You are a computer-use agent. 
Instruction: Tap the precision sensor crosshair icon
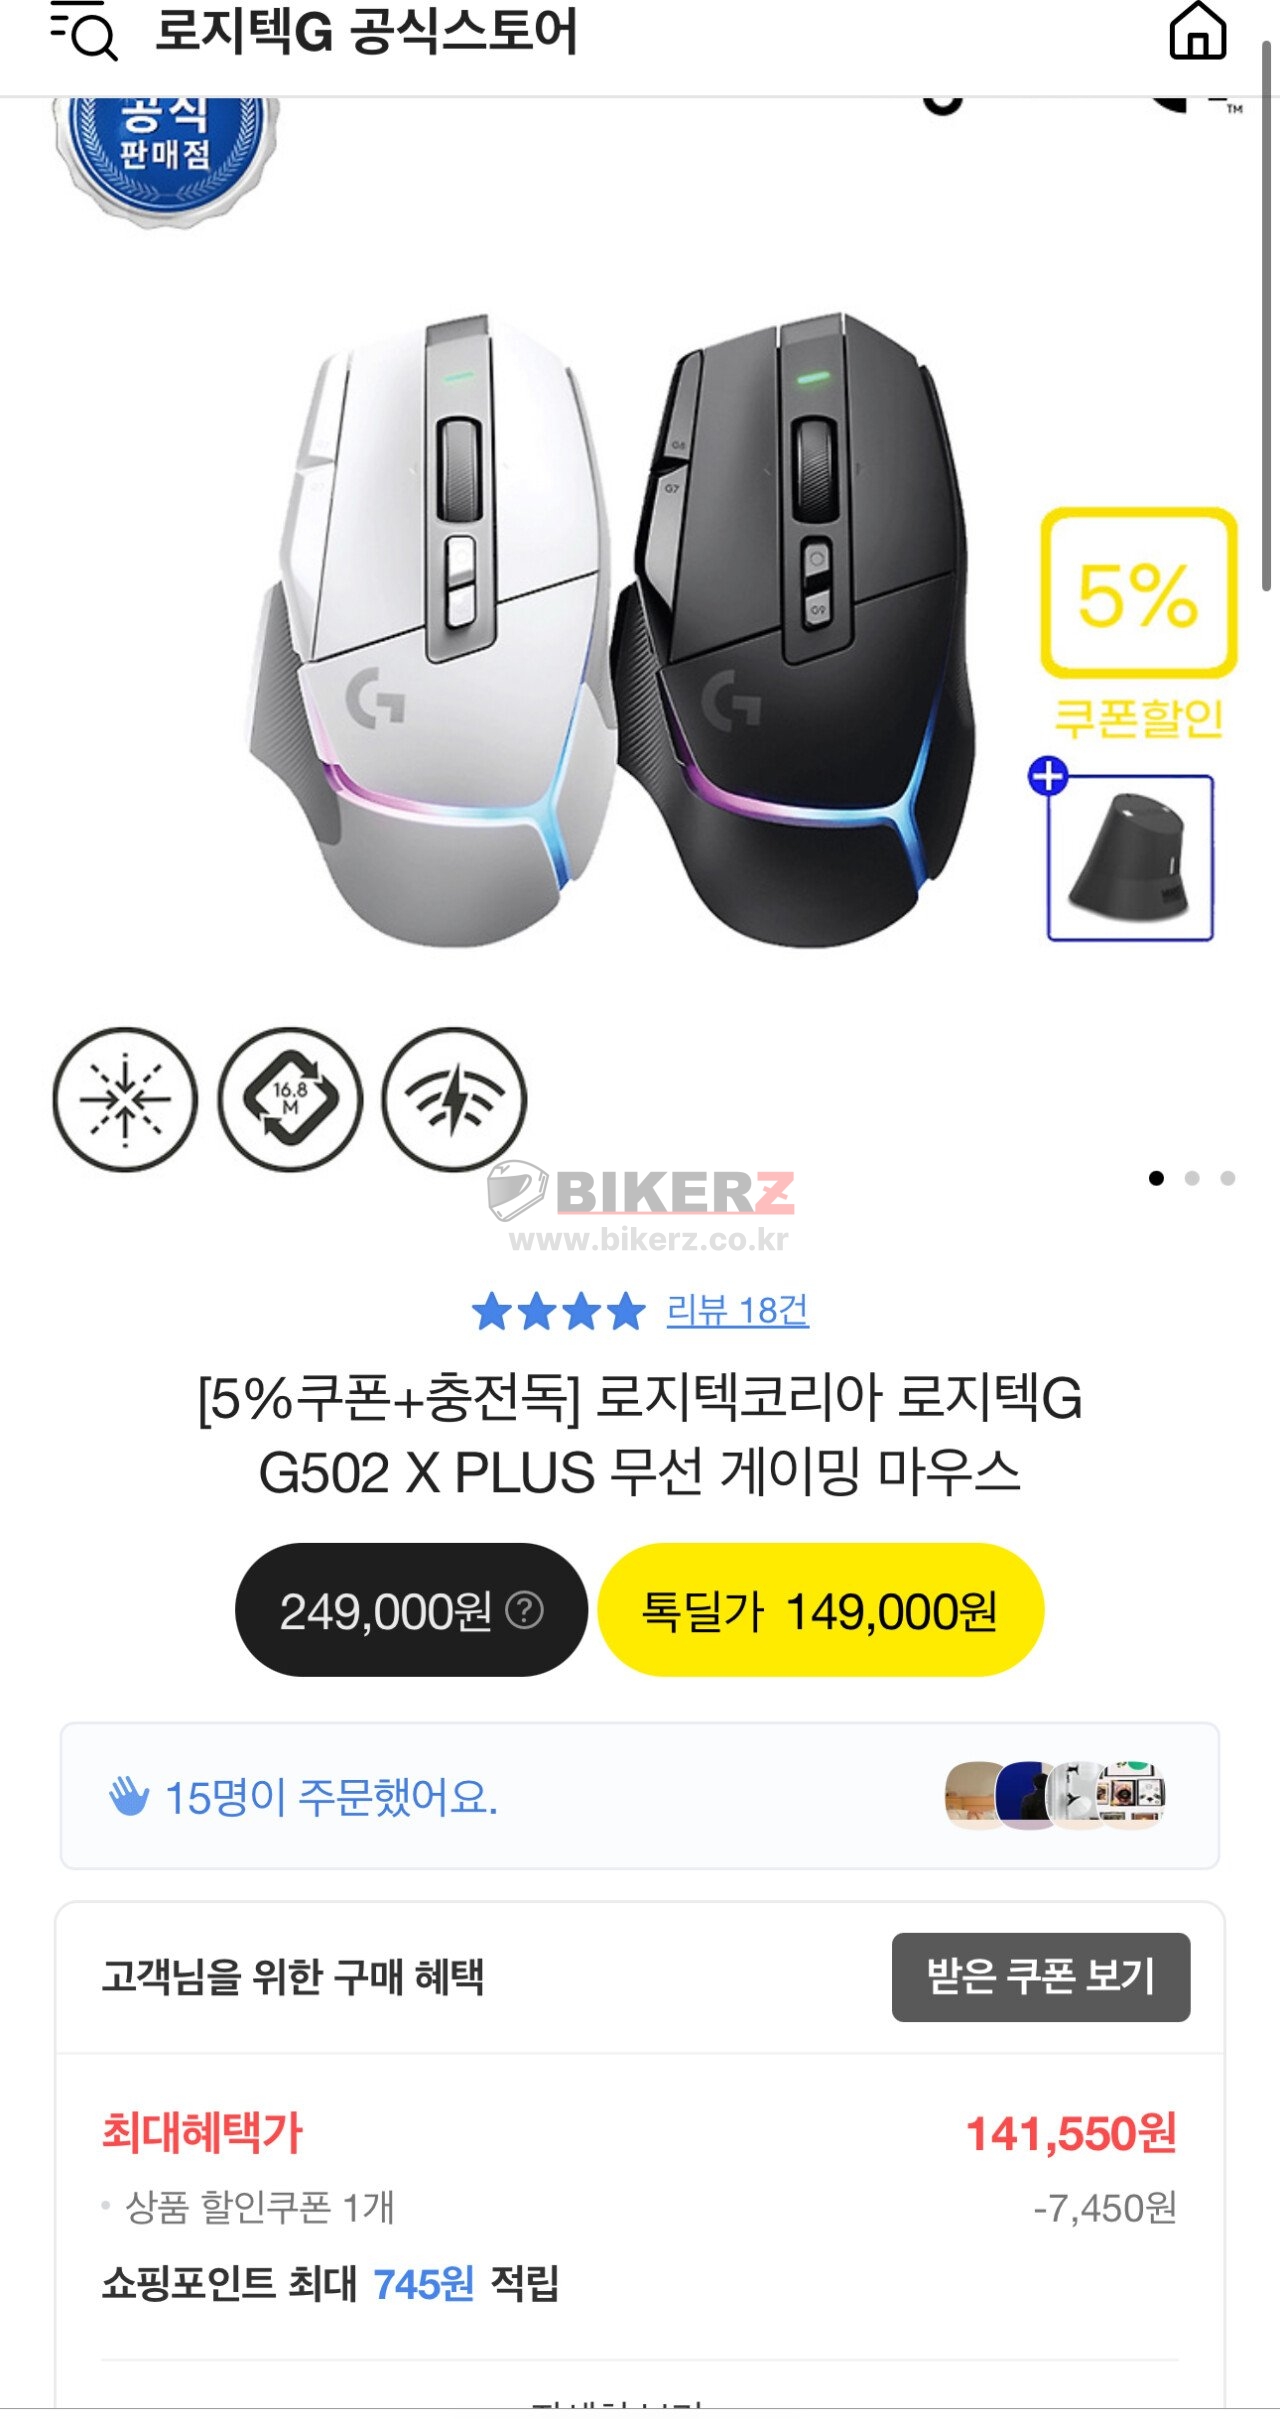coord(125,1099)
